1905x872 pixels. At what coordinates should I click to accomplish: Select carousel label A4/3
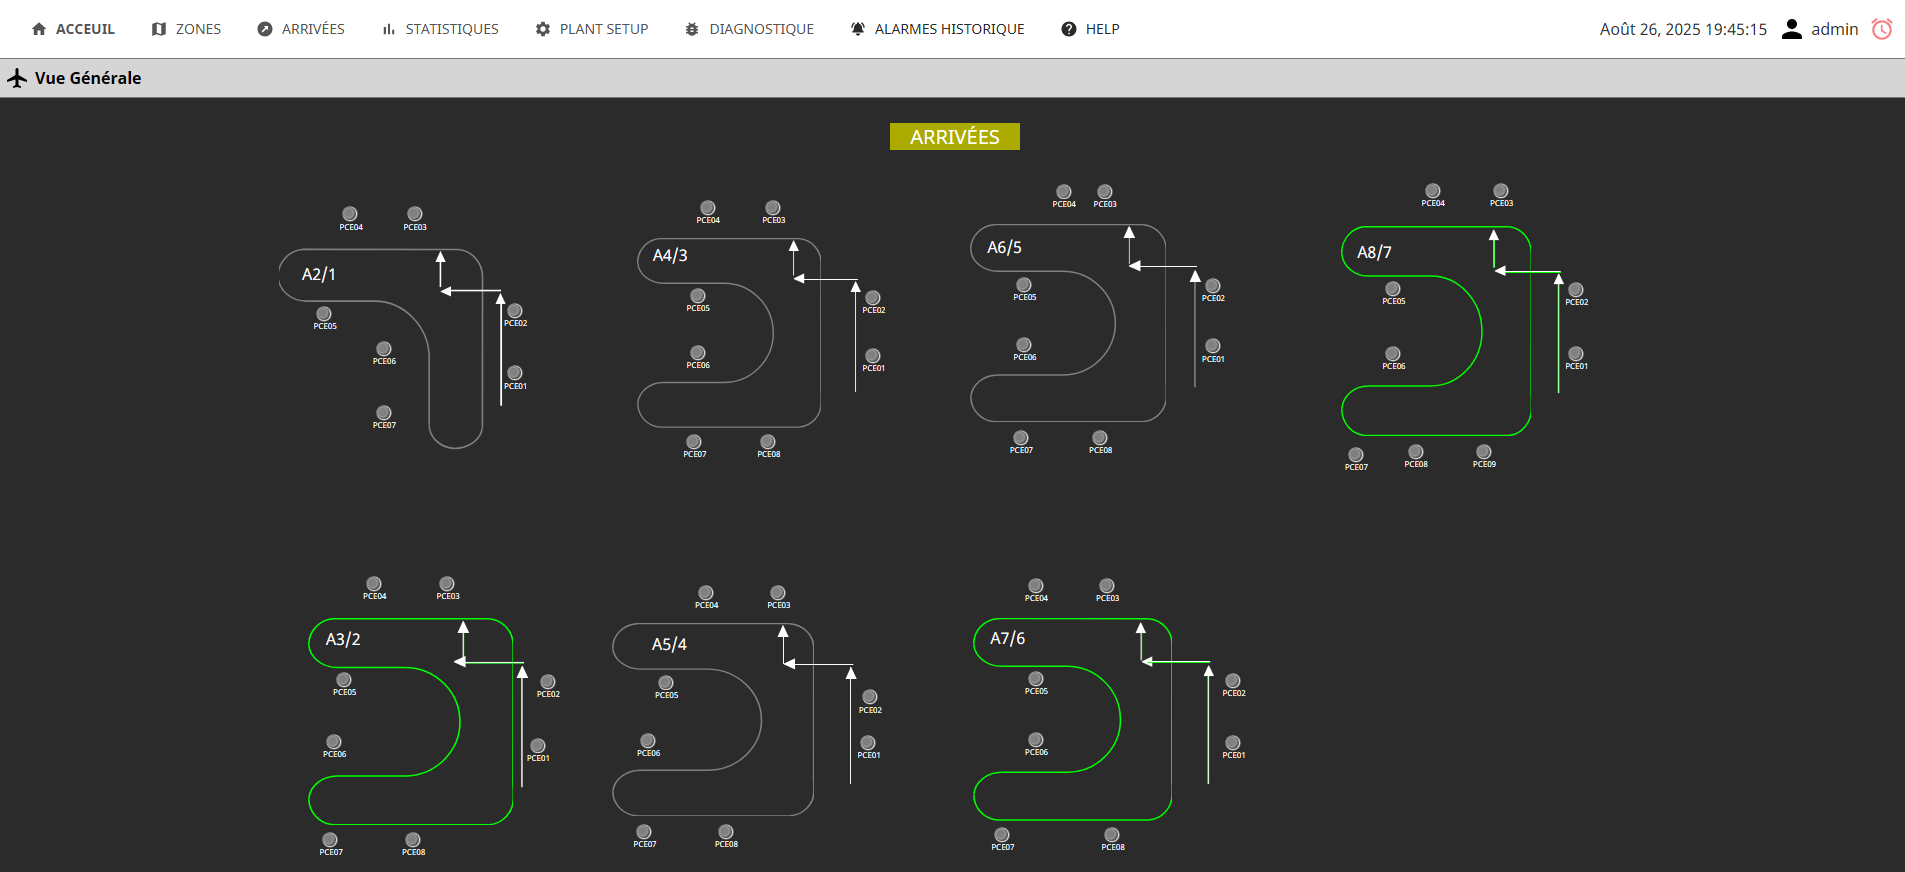[x=670, y=255]
